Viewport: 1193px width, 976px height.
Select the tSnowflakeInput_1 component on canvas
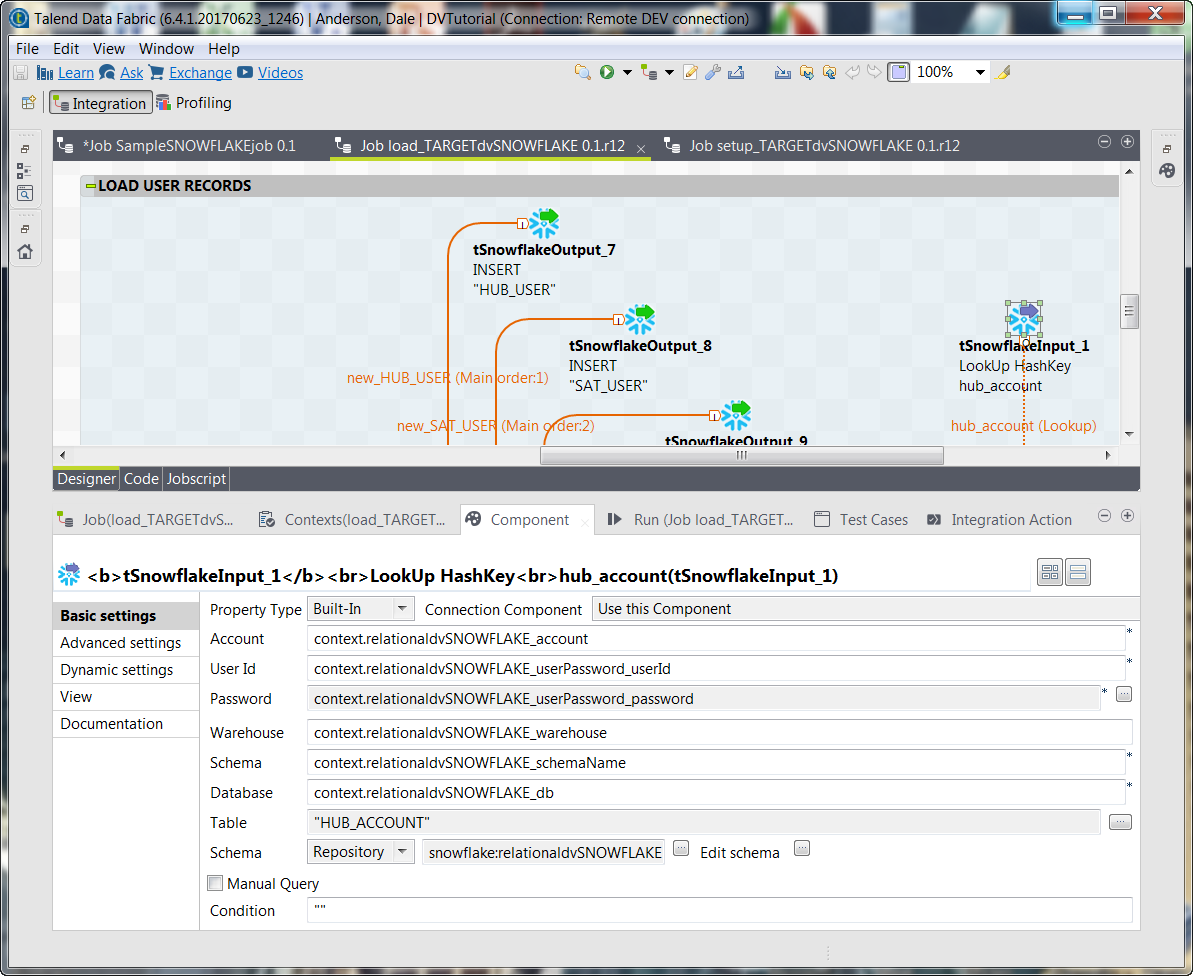pos(1023,319)
